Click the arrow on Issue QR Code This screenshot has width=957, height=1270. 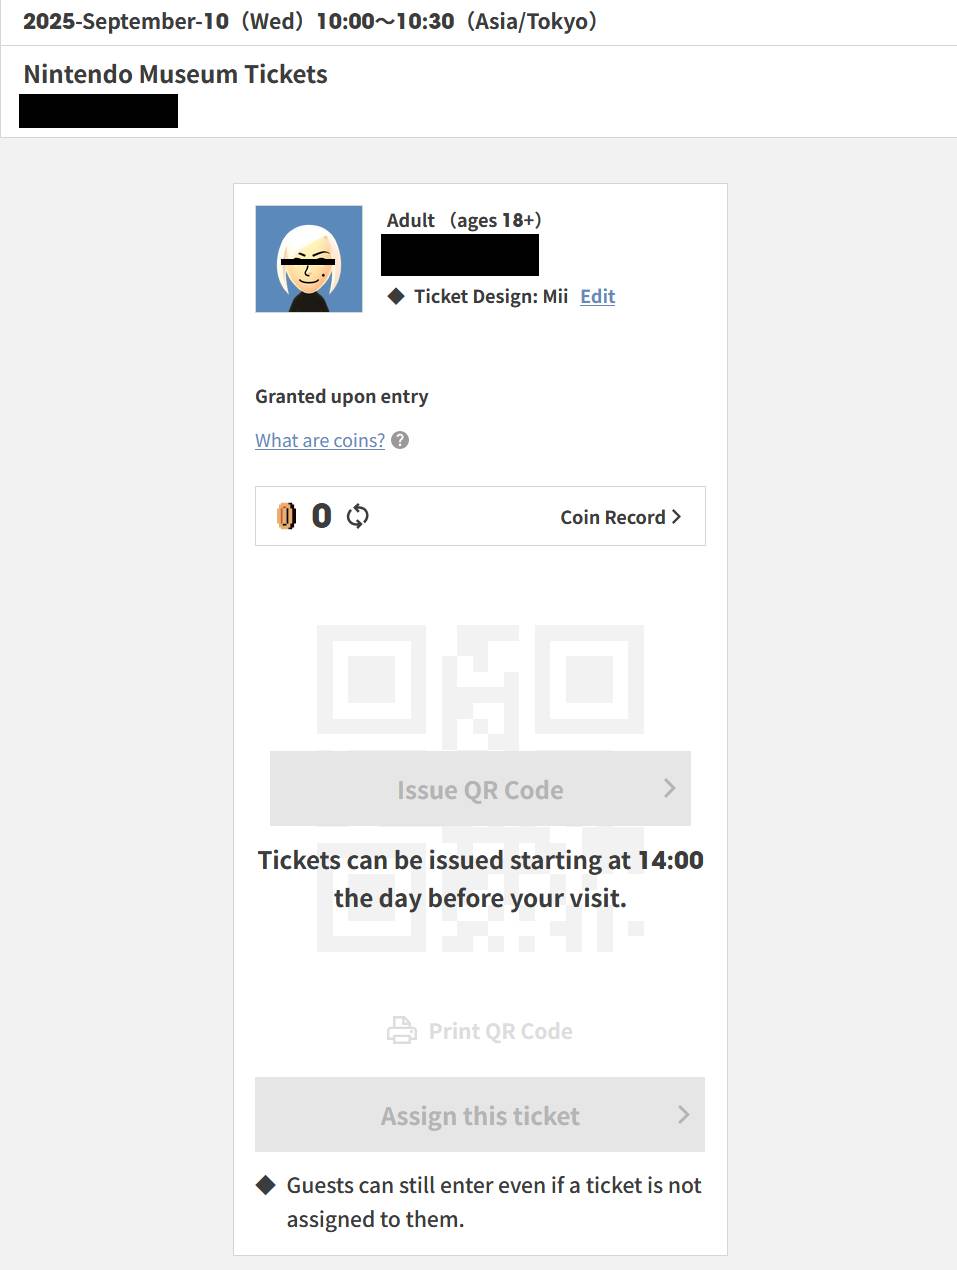[670, 788]
